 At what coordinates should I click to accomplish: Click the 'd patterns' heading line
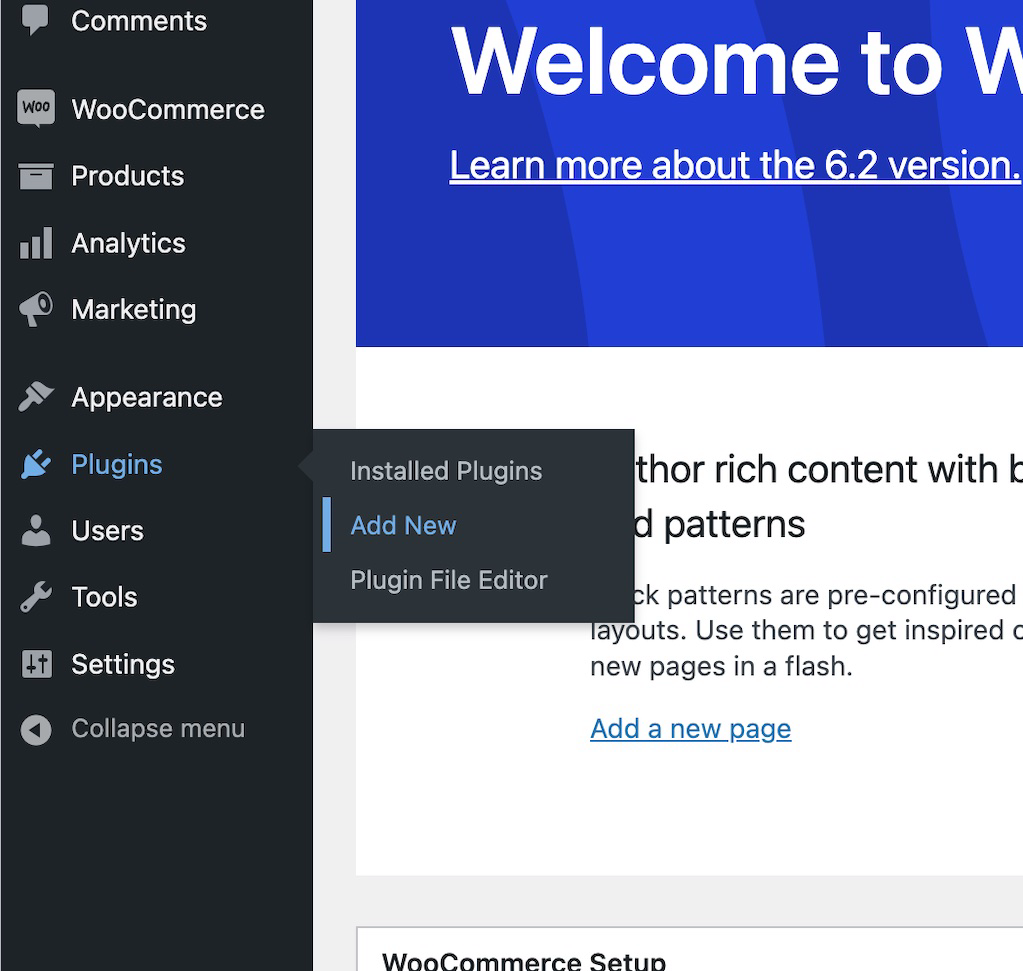(720, 525)
